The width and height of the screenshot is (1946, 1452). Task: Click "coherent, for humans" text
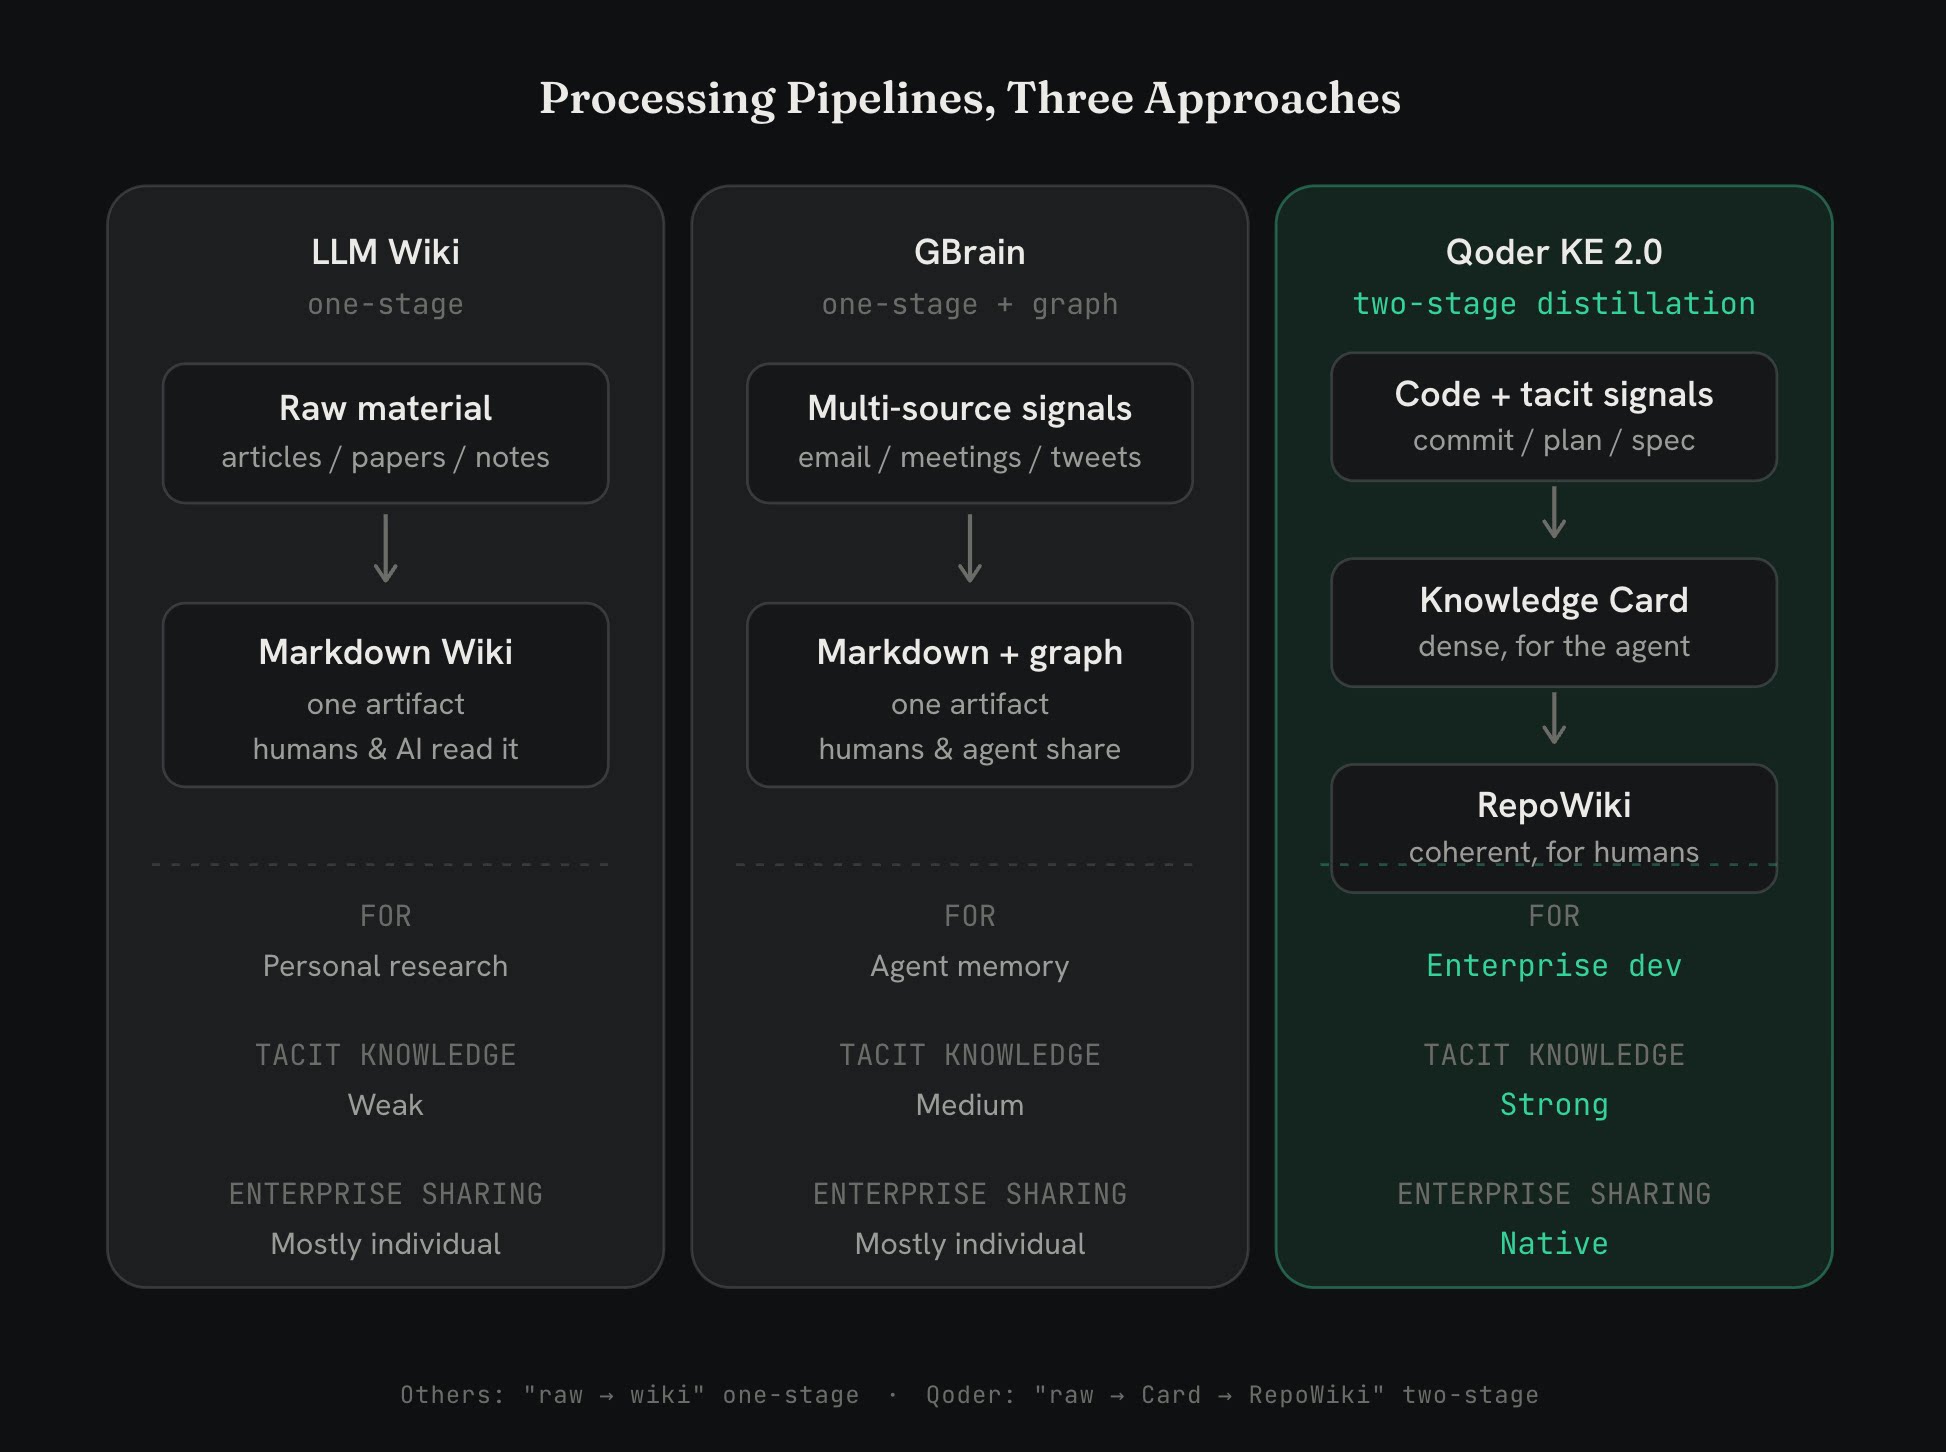point(1554,852)
